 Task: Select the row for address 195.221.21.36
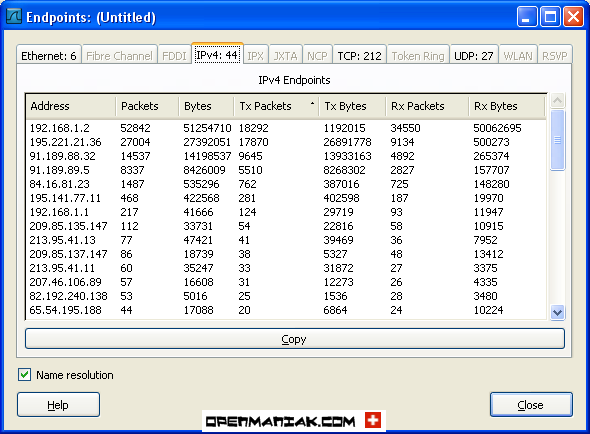286,142
